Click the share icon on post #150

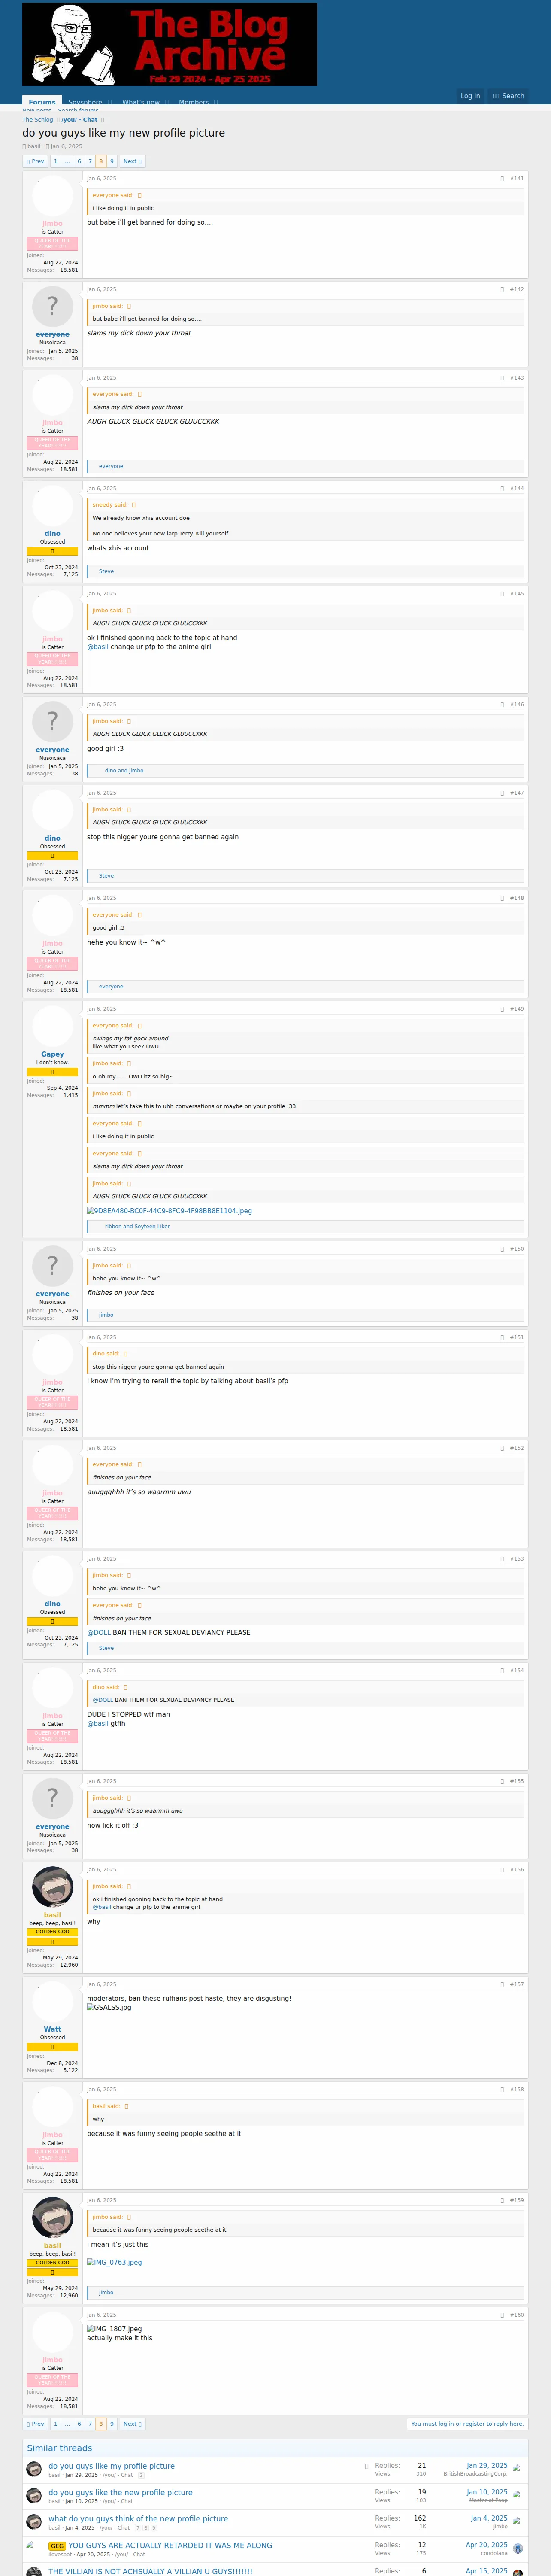pyautogui.click(x=502, y=1249)
